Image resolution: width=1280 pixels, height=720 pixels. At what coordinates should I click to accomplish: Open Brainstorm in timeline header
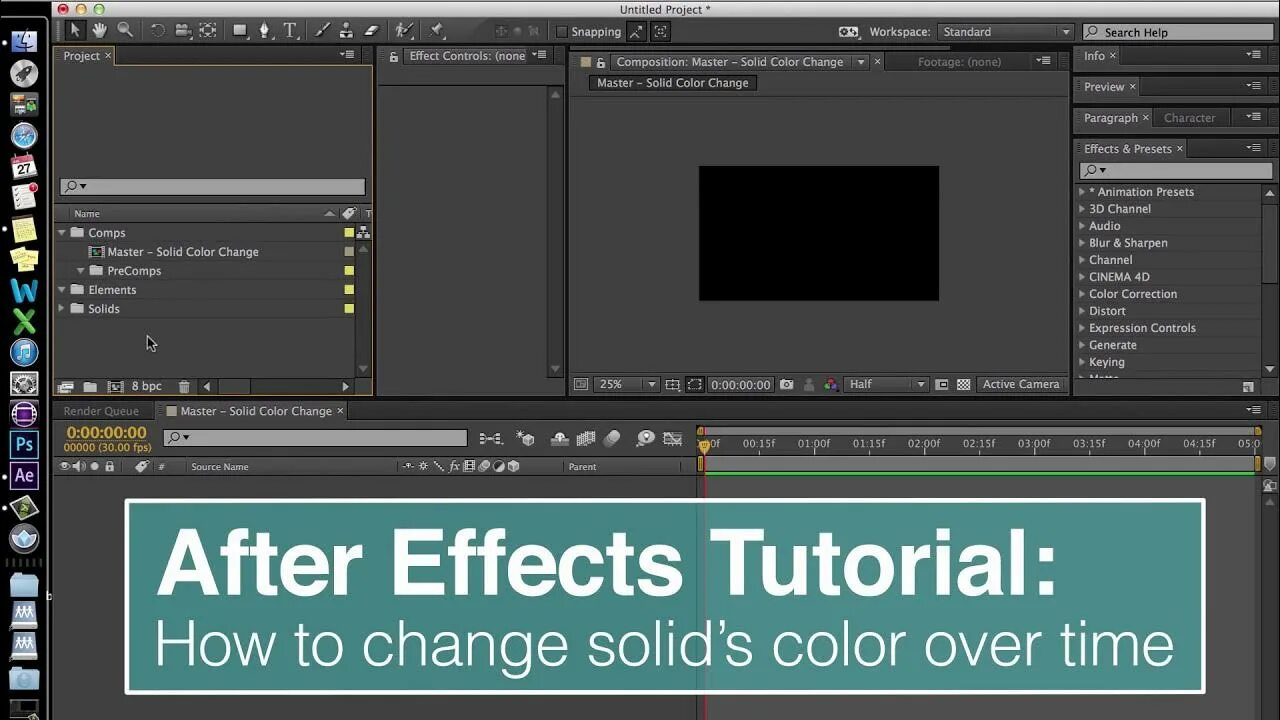click(x=645, y=438)
